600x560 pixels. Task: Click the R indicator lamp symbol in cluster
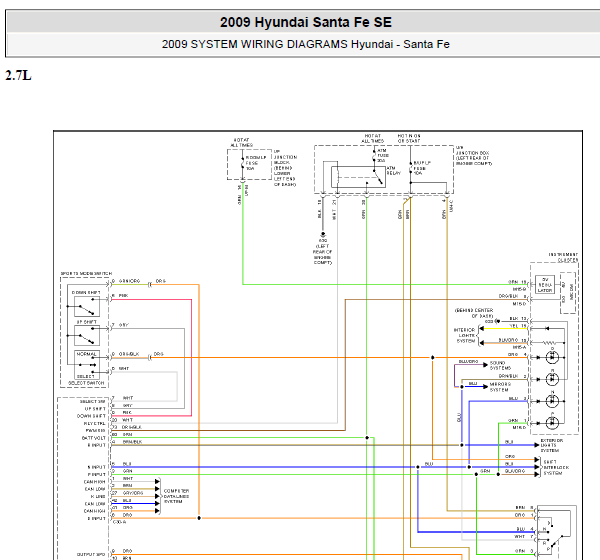click(552, 379)
